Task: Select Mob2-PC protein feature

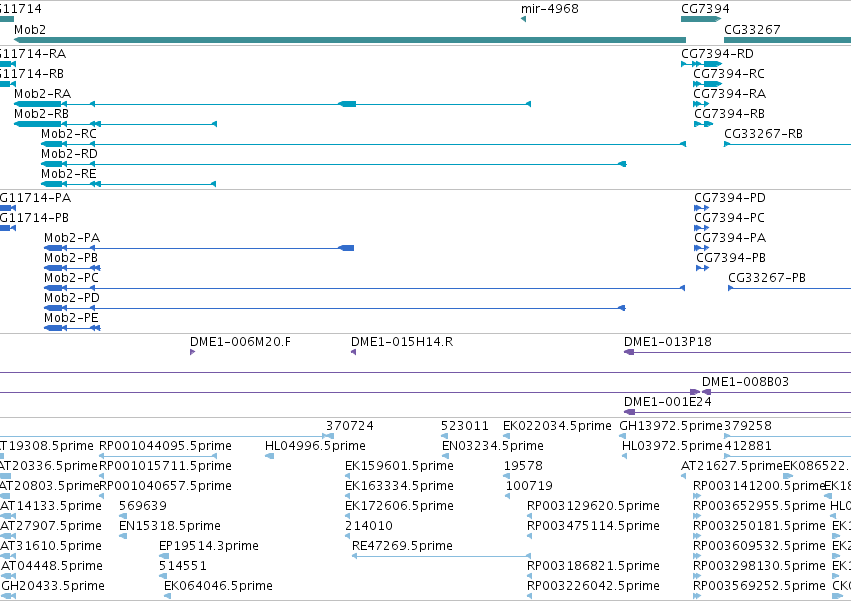Action: (x=365, y=288)
